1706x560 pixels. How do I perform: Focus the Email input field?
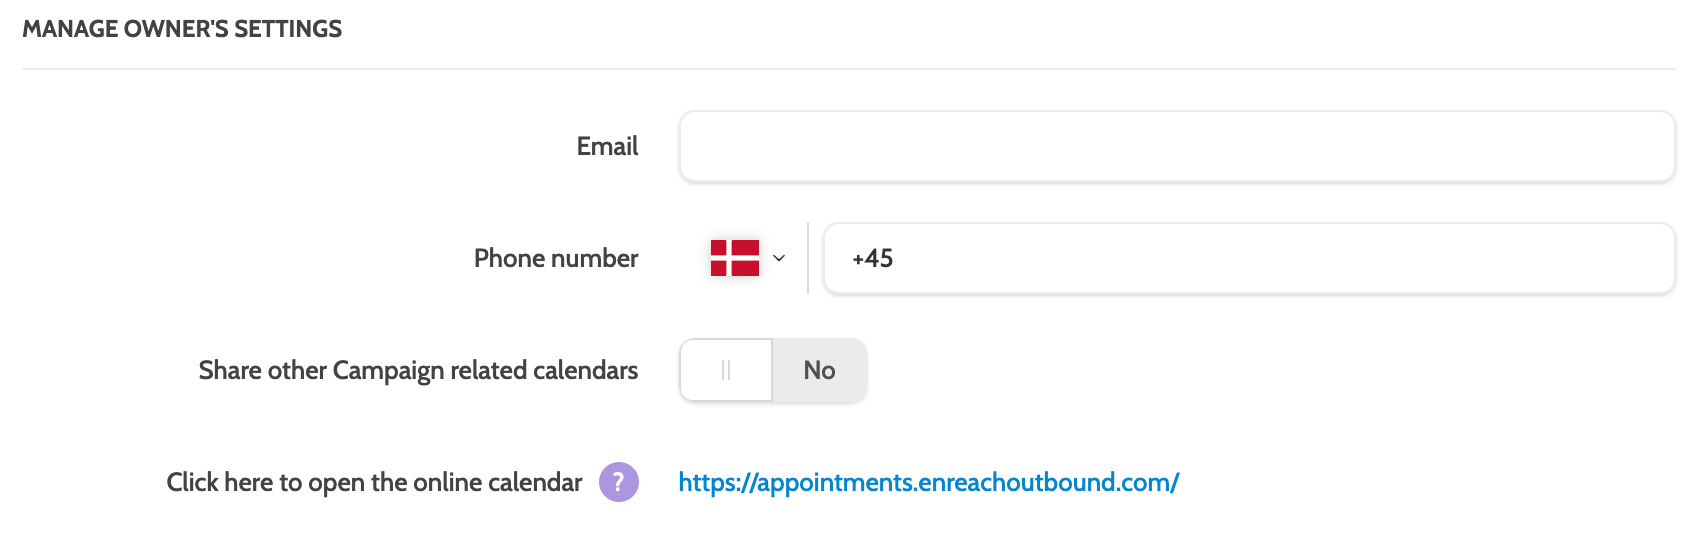click(x=1176, y=146)
